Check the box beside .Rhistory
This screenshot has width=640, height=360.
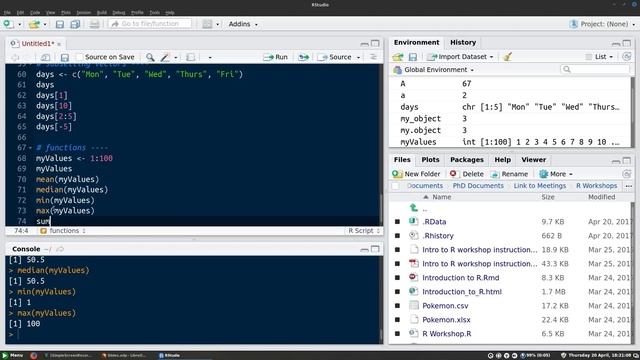397,236
